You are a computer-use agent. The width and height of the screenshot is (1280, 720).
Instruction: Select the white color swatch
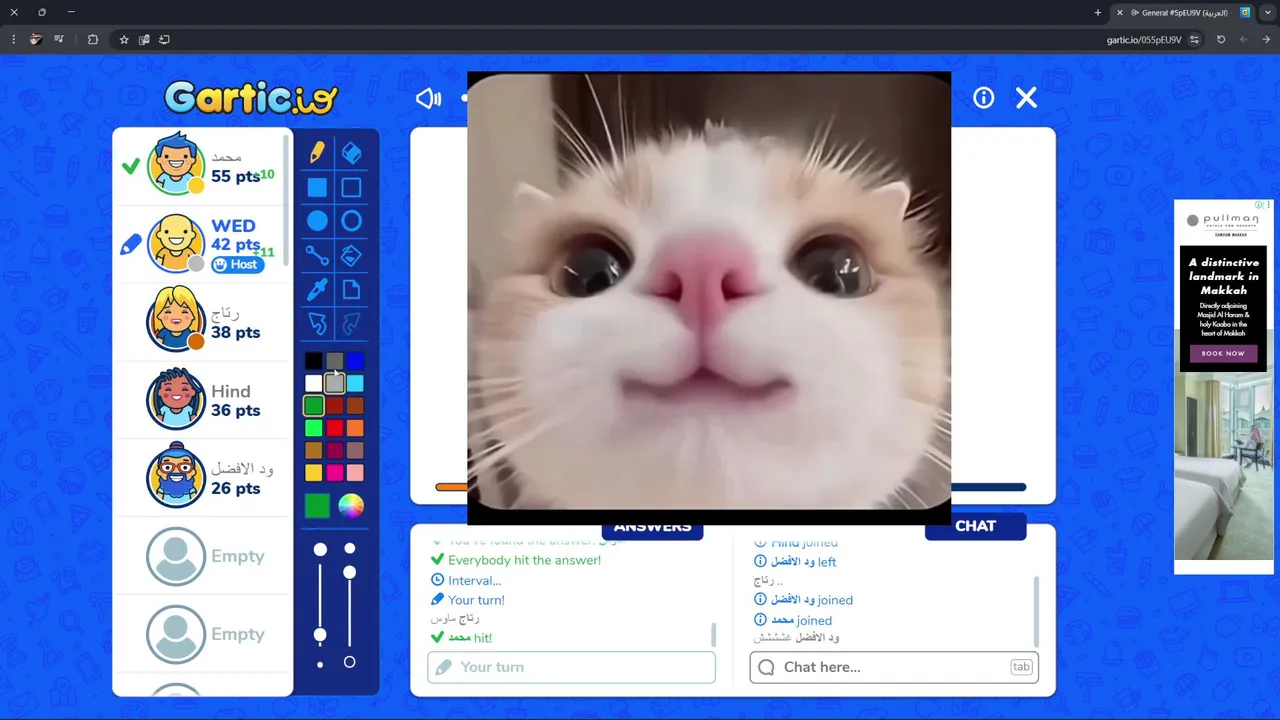[x=314, y=383]
